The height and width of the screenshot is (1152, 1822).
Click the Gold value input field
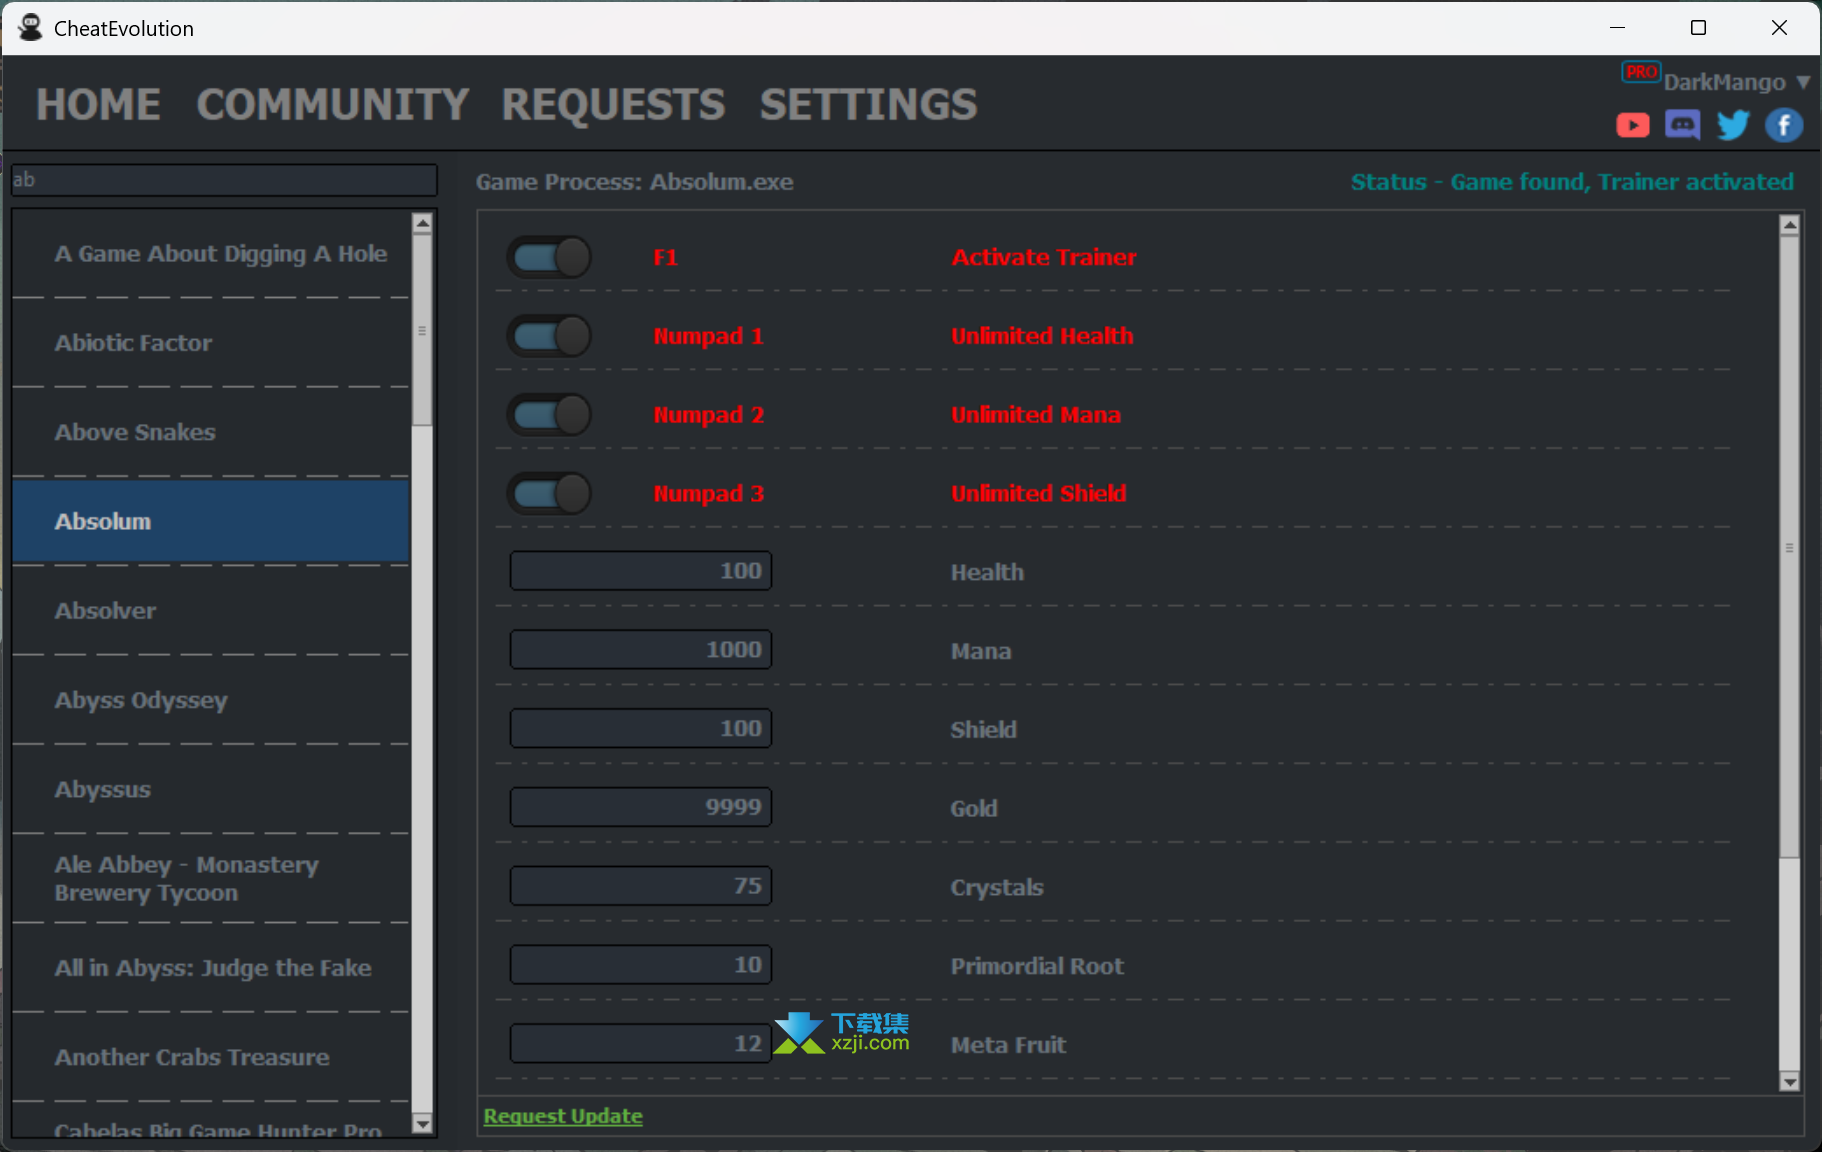[x=640, y=807]
